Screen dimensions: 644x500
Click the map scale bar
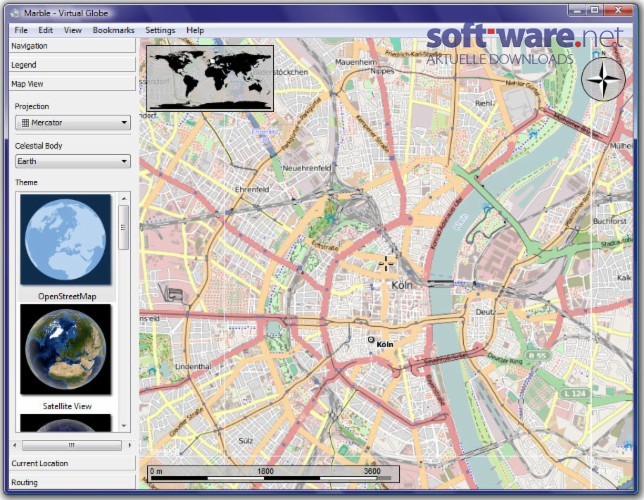tap(273, 474)
